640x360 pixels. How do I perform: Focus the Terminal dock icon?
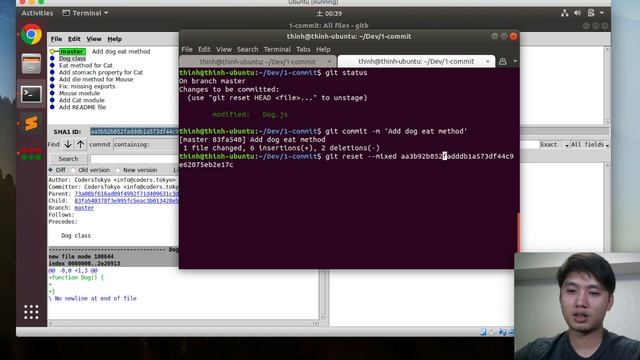coord(31,94)
